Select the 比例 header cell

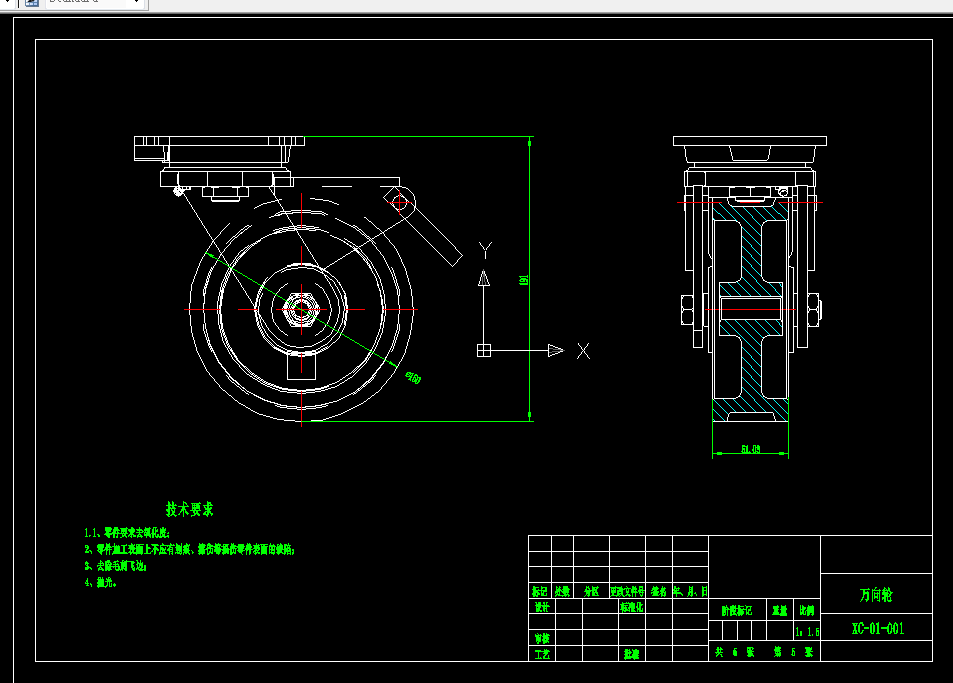[807, 610]
